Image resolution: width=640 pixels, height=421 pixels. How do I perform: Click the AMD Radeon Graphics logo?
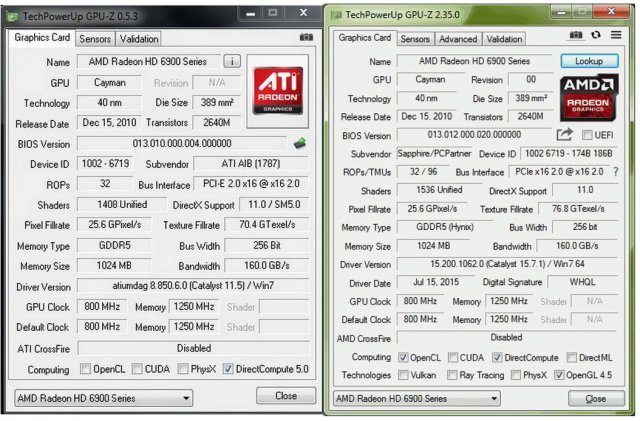(589, 97)
